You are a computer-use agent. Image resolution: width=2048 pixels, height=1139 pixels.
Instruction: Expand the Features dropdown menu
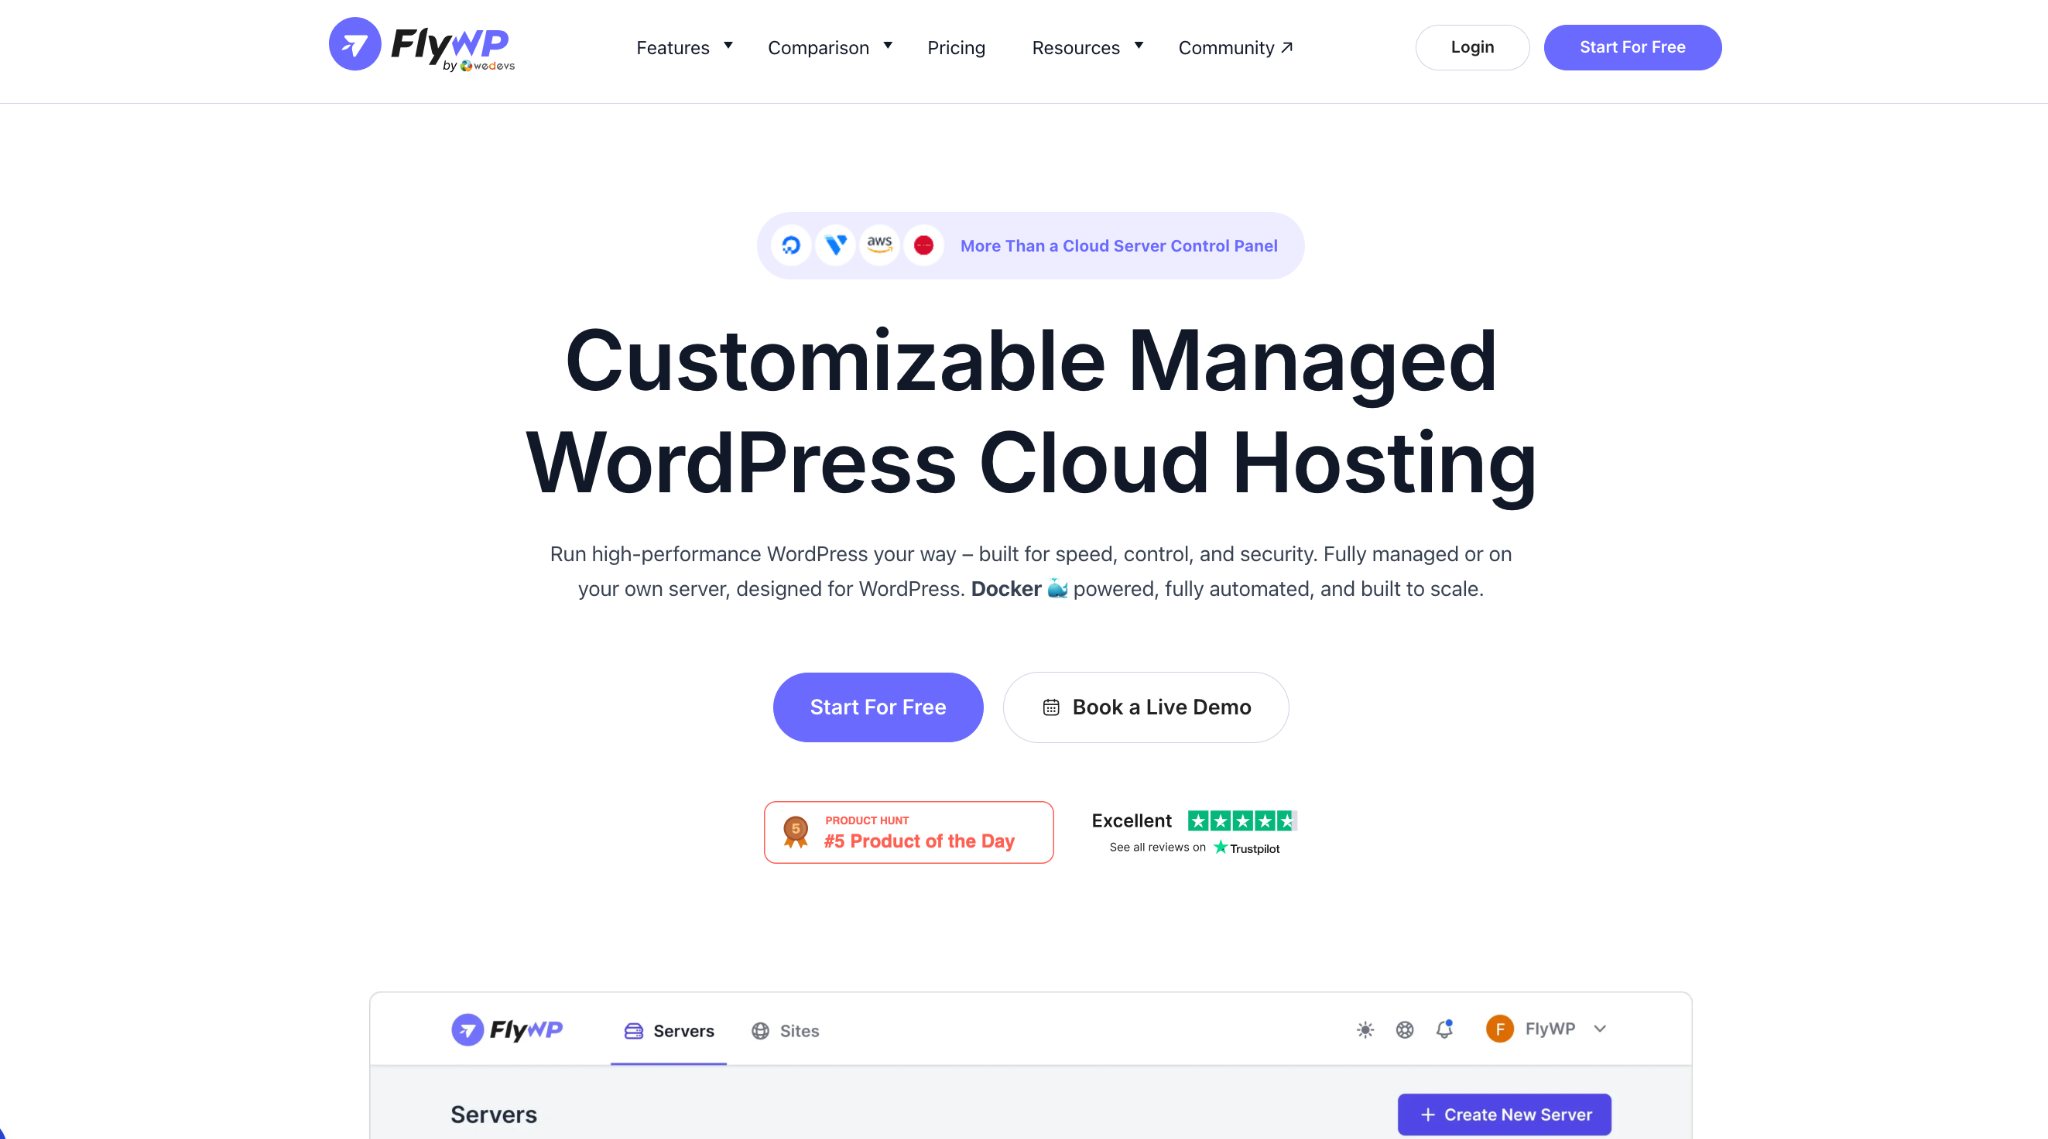(684, 47)
